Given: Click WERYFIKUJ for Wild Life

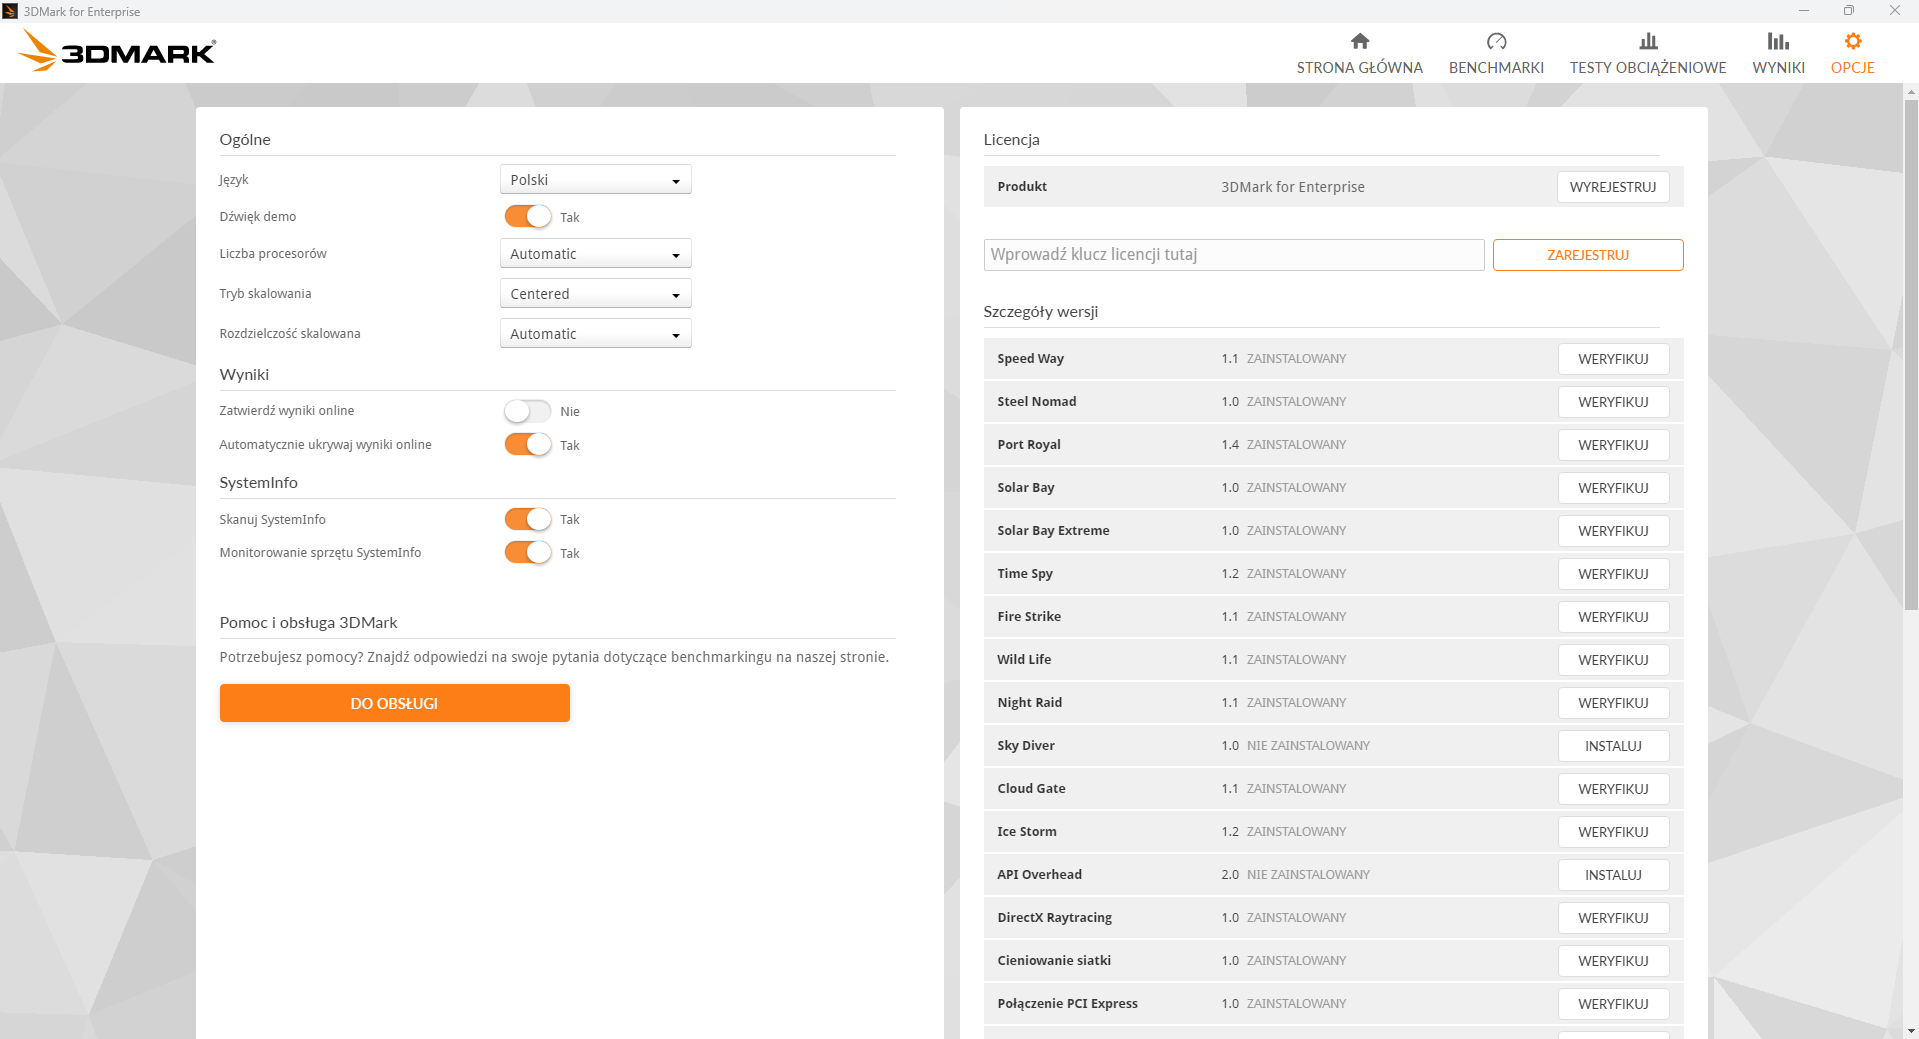Looking at the screenshot, I should 1613,660.
